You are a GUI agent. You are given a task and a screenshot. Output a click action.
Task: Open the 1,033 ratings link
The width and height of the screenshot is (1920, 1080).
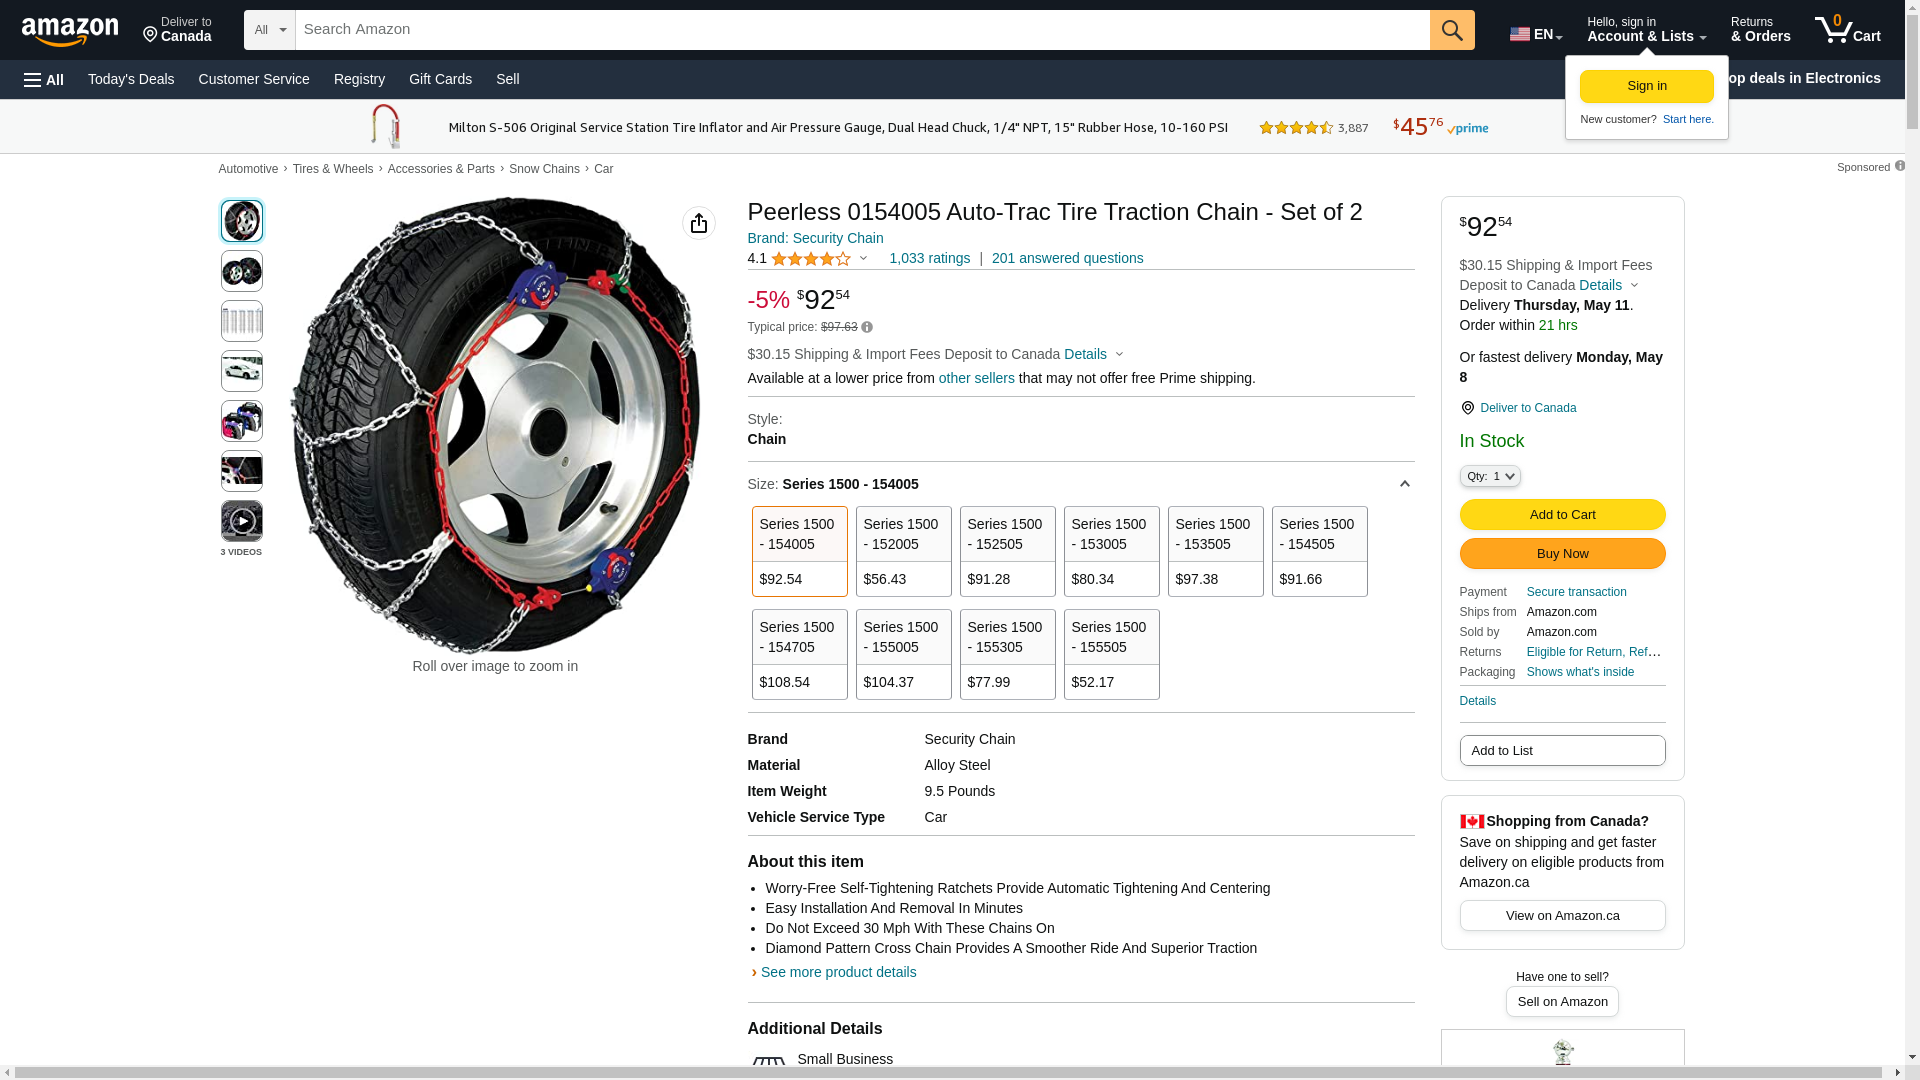tap(929, 258)
